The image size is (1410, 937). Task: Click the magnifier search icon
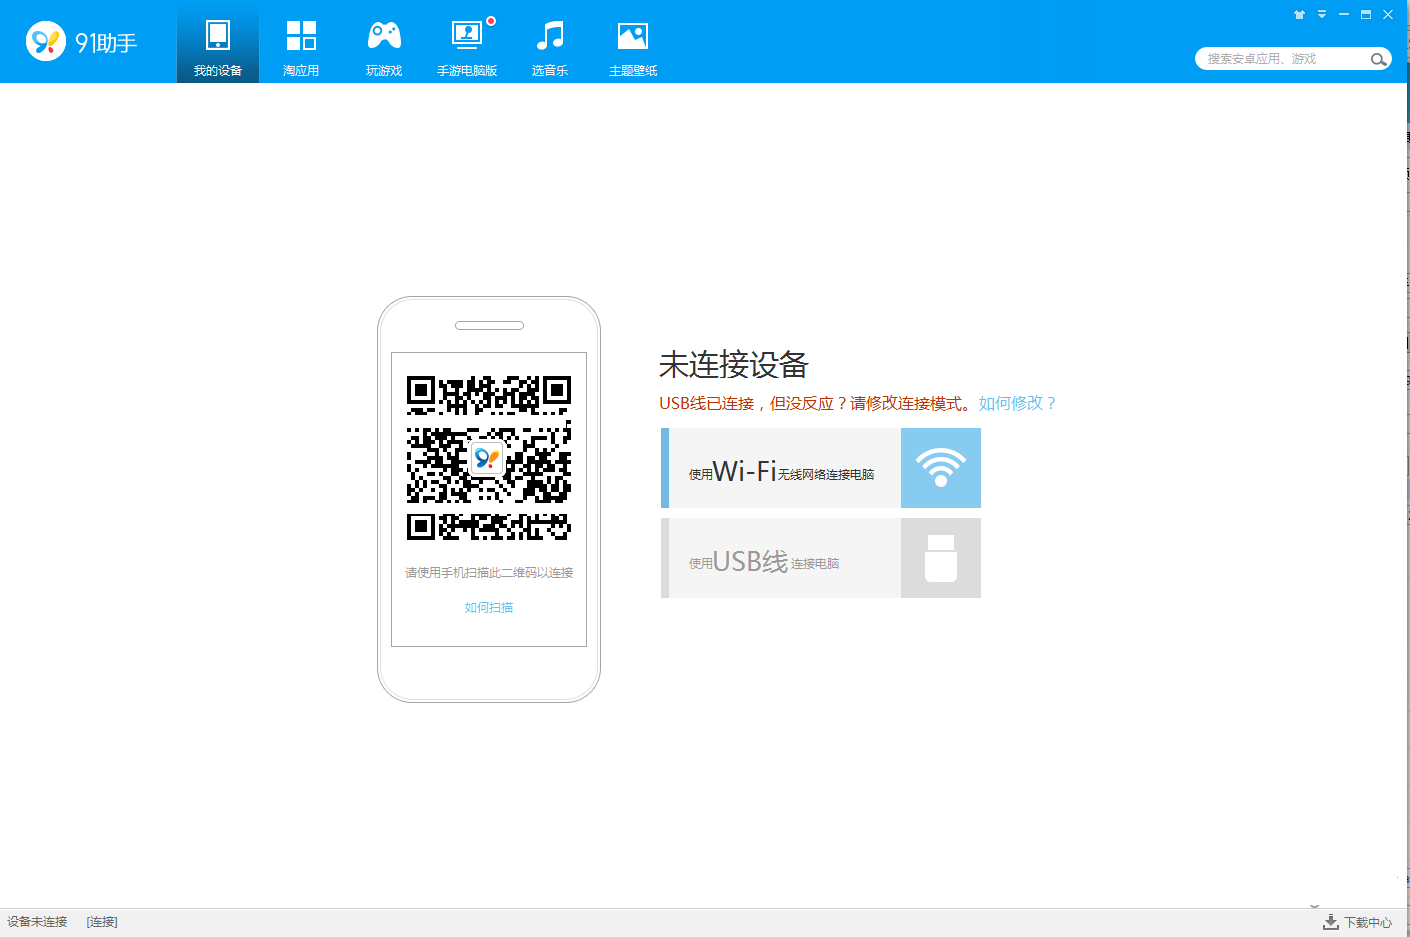tap(1379, 59)
